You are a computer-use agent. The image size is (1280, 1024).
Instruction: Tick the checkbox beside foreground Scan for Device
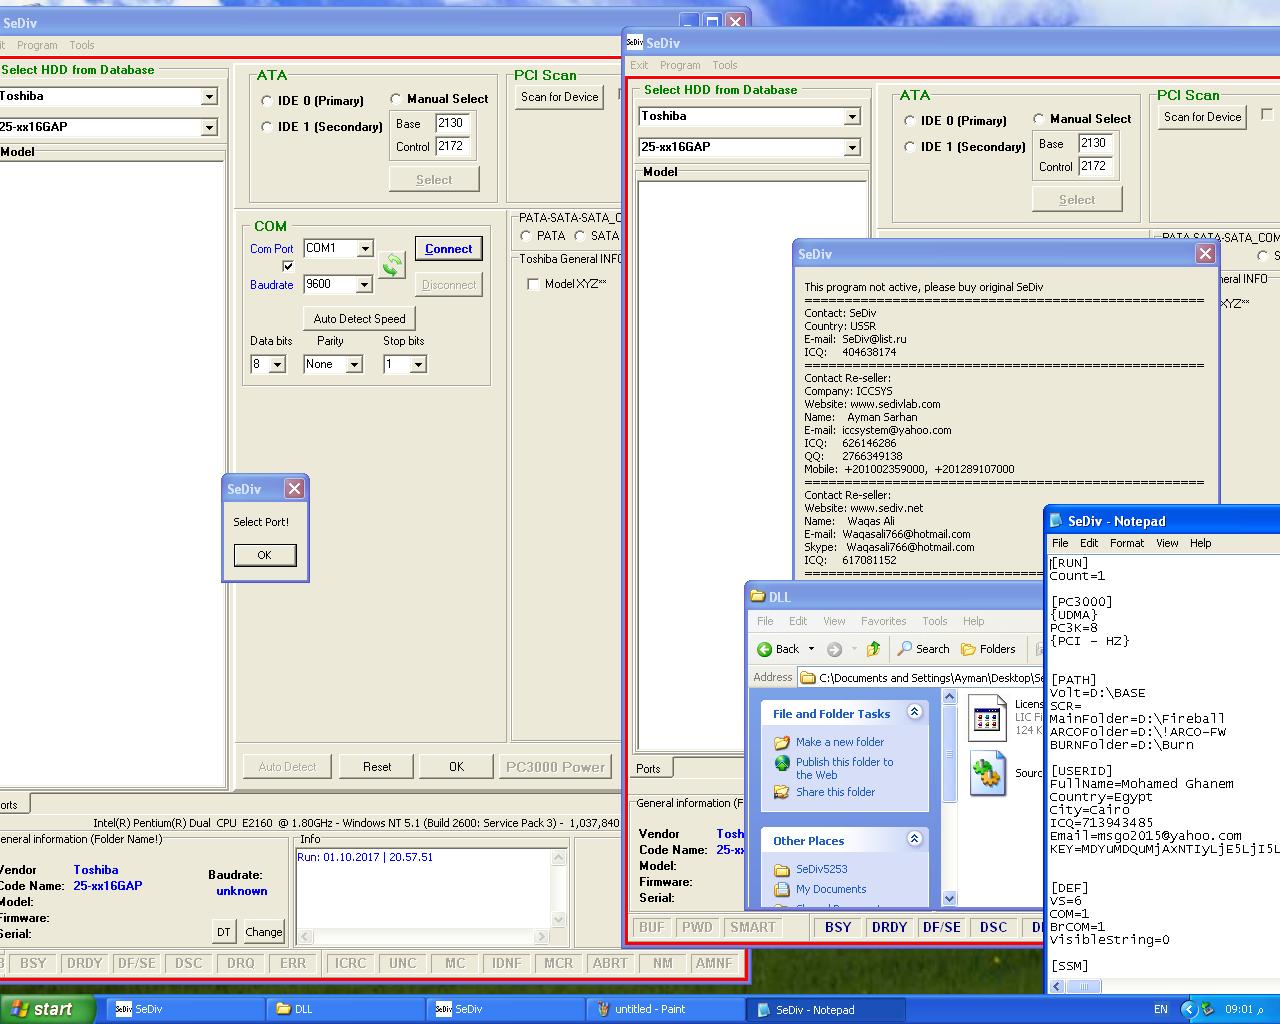[x=1267, y=115]
